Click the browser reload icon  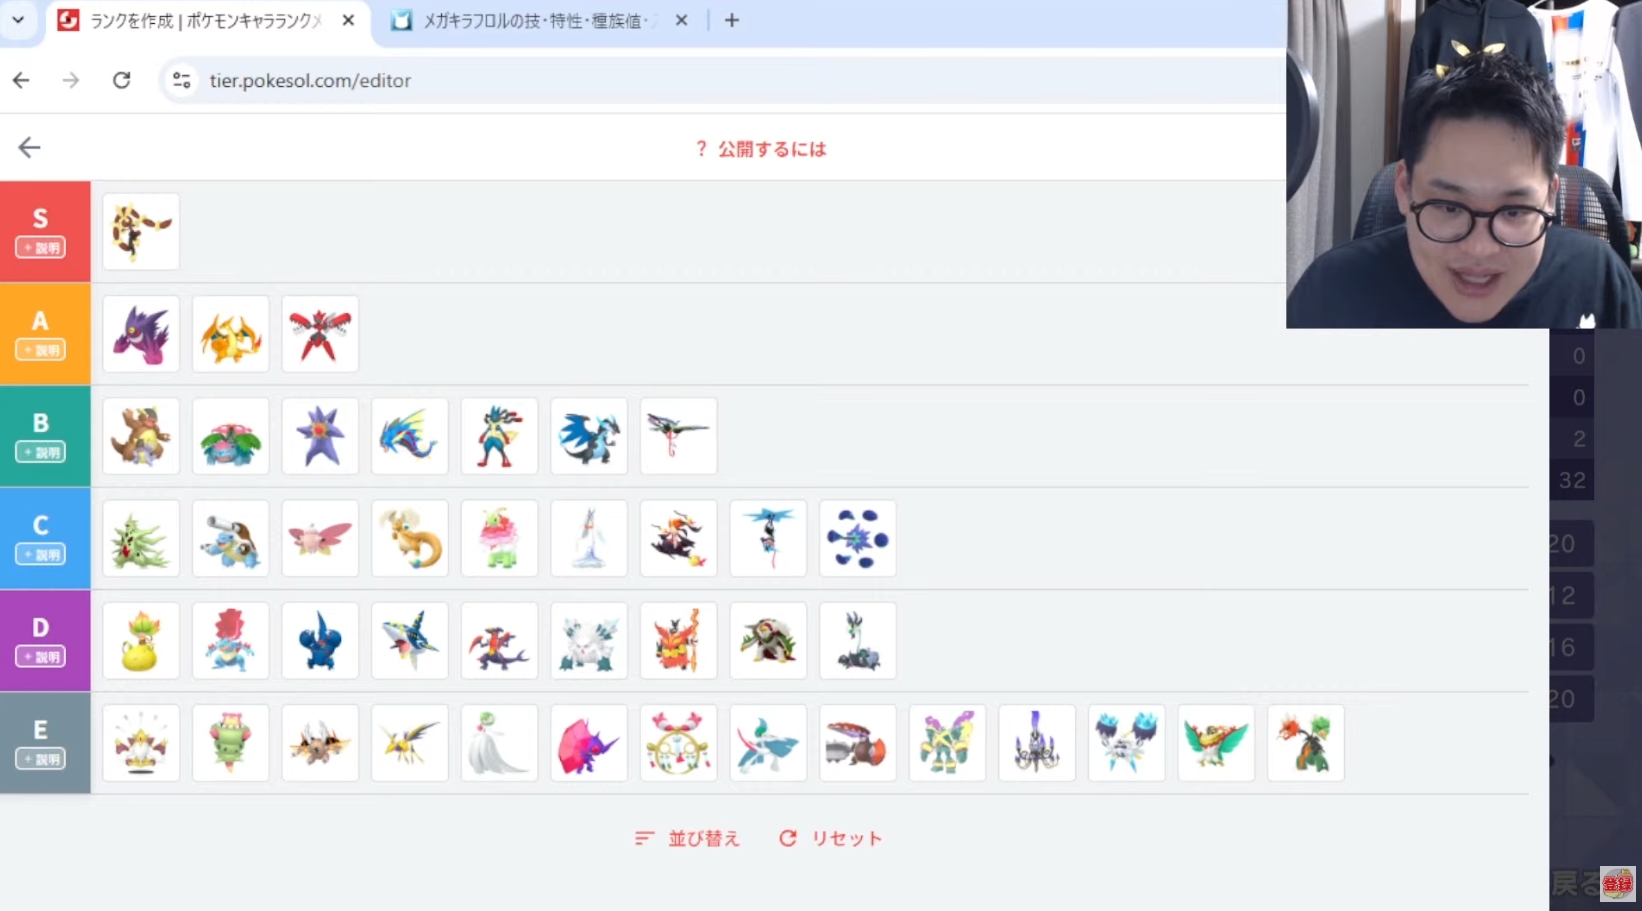point(121,80)
